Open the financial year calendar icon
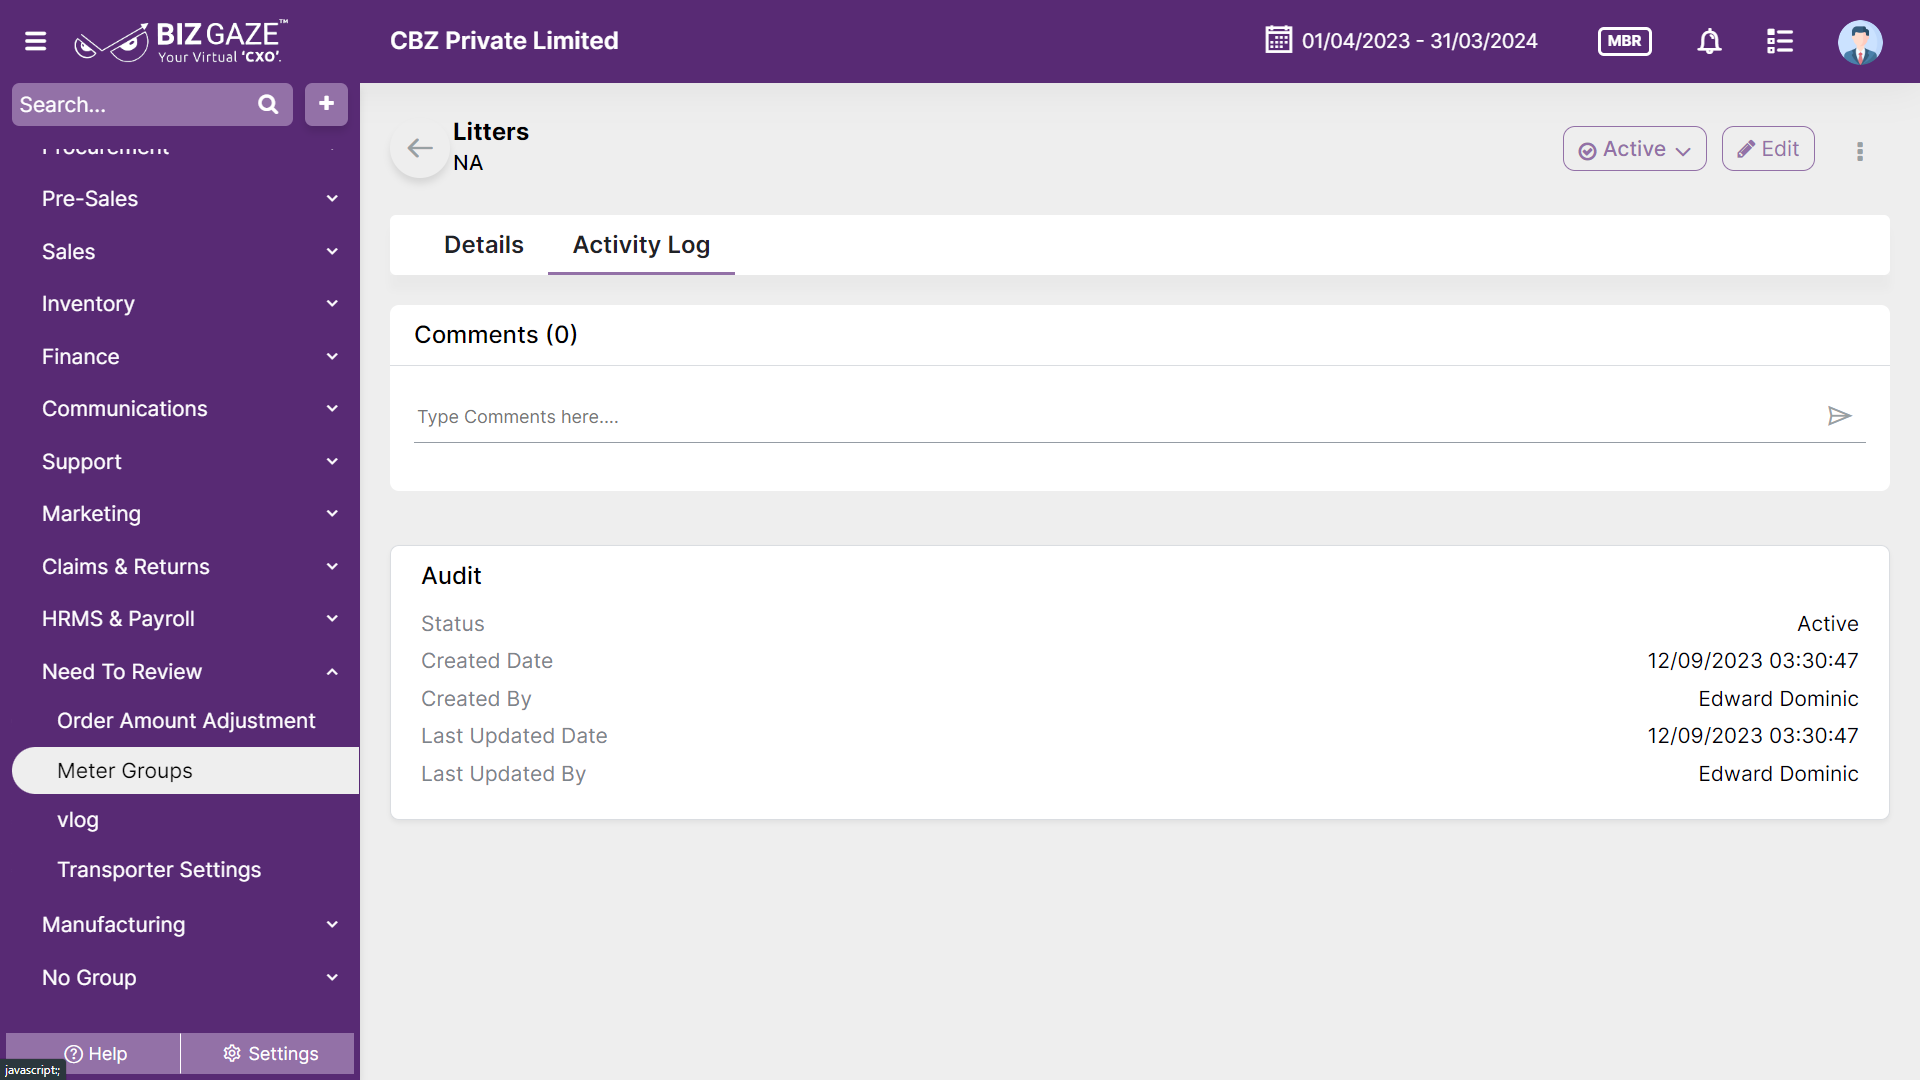1920x1080 pixels. (x=1278, y=40)
